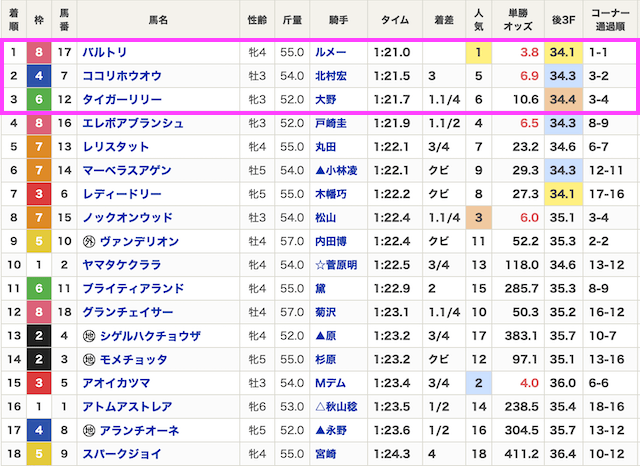Click the 単勝オッズ column header
Viewport: 640px width, 466px height.
click(518, 20)
